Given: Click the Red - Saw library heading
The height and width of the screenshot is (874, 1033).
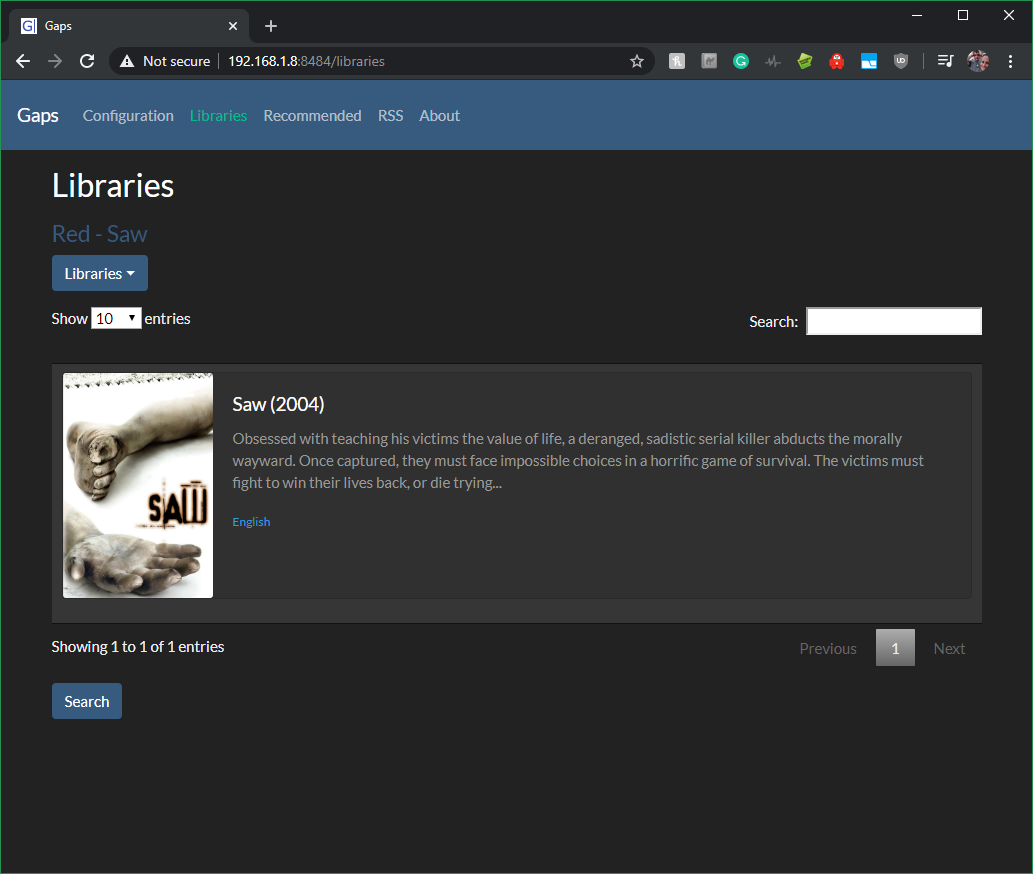Looking at the screenshot, I should point(99,234).
